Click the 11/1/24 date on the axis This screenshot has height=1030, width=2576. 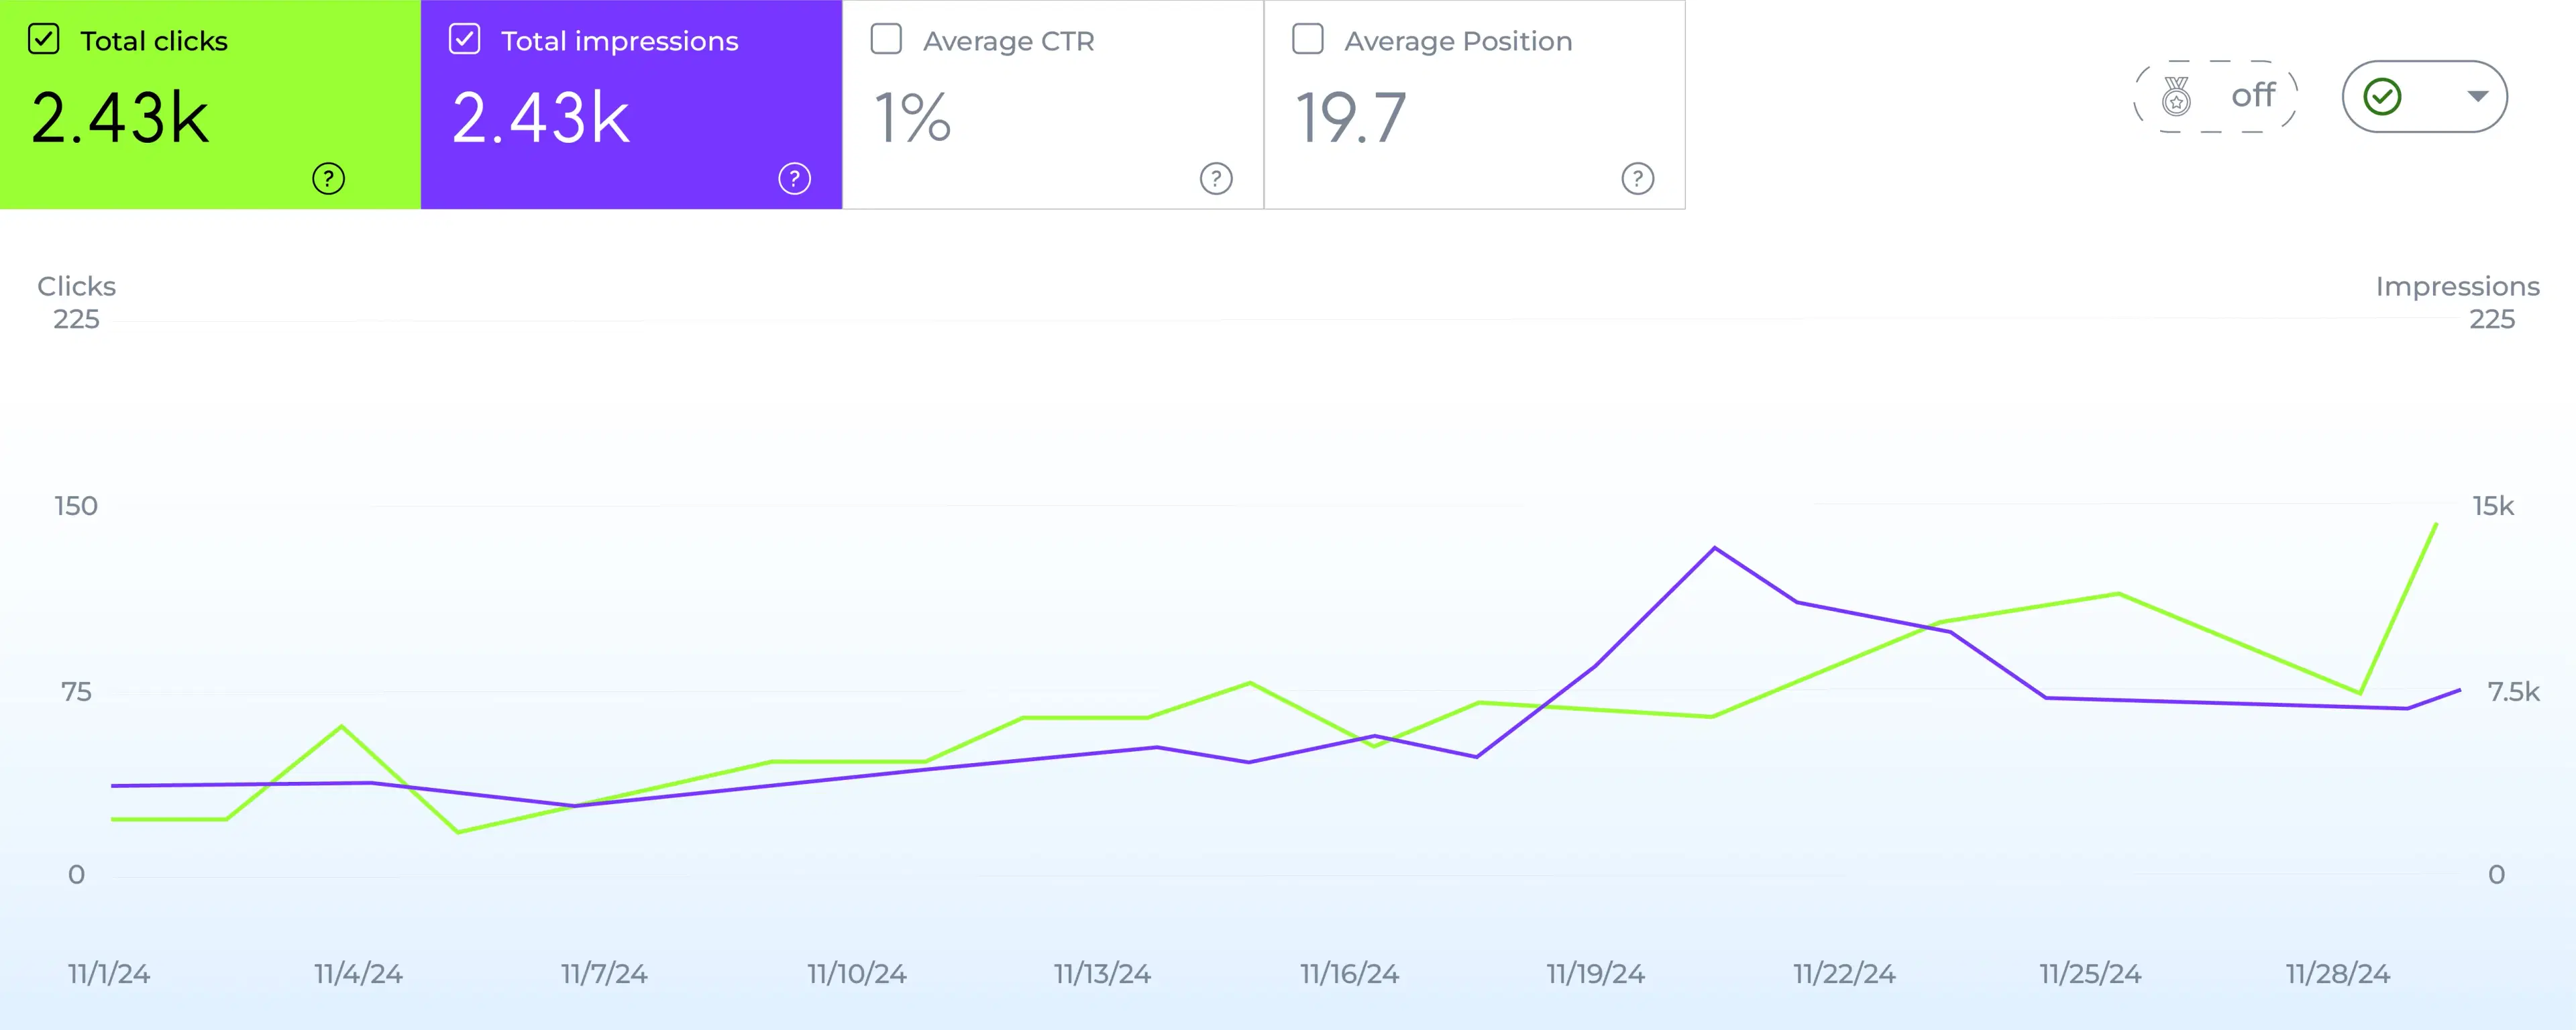point(109,974)
